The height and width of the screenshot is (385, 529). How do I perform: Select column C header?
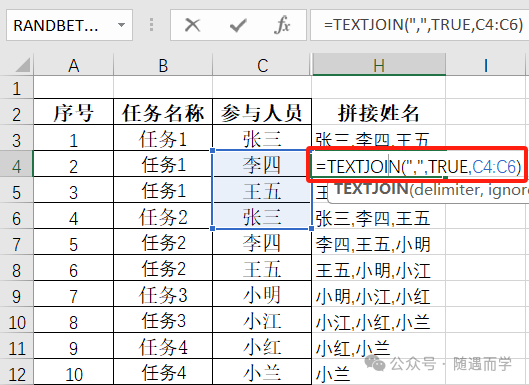pos(262,65)
